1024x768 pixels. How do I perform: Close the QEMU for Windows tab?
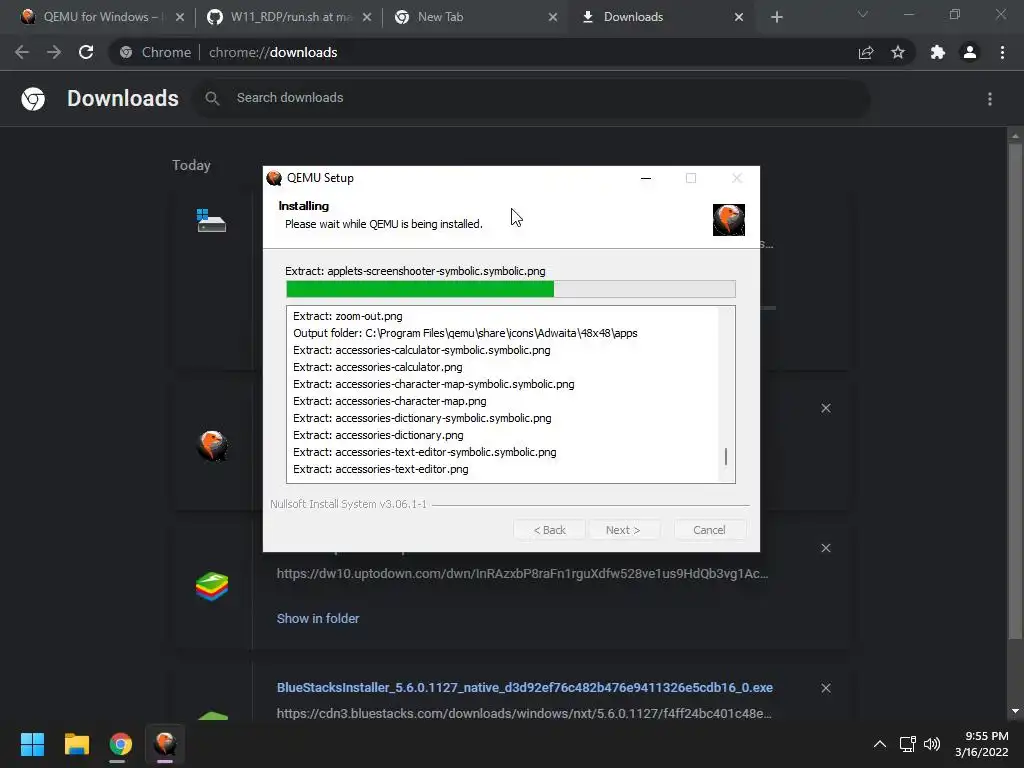pyautogui.click(x=180, y=17)
